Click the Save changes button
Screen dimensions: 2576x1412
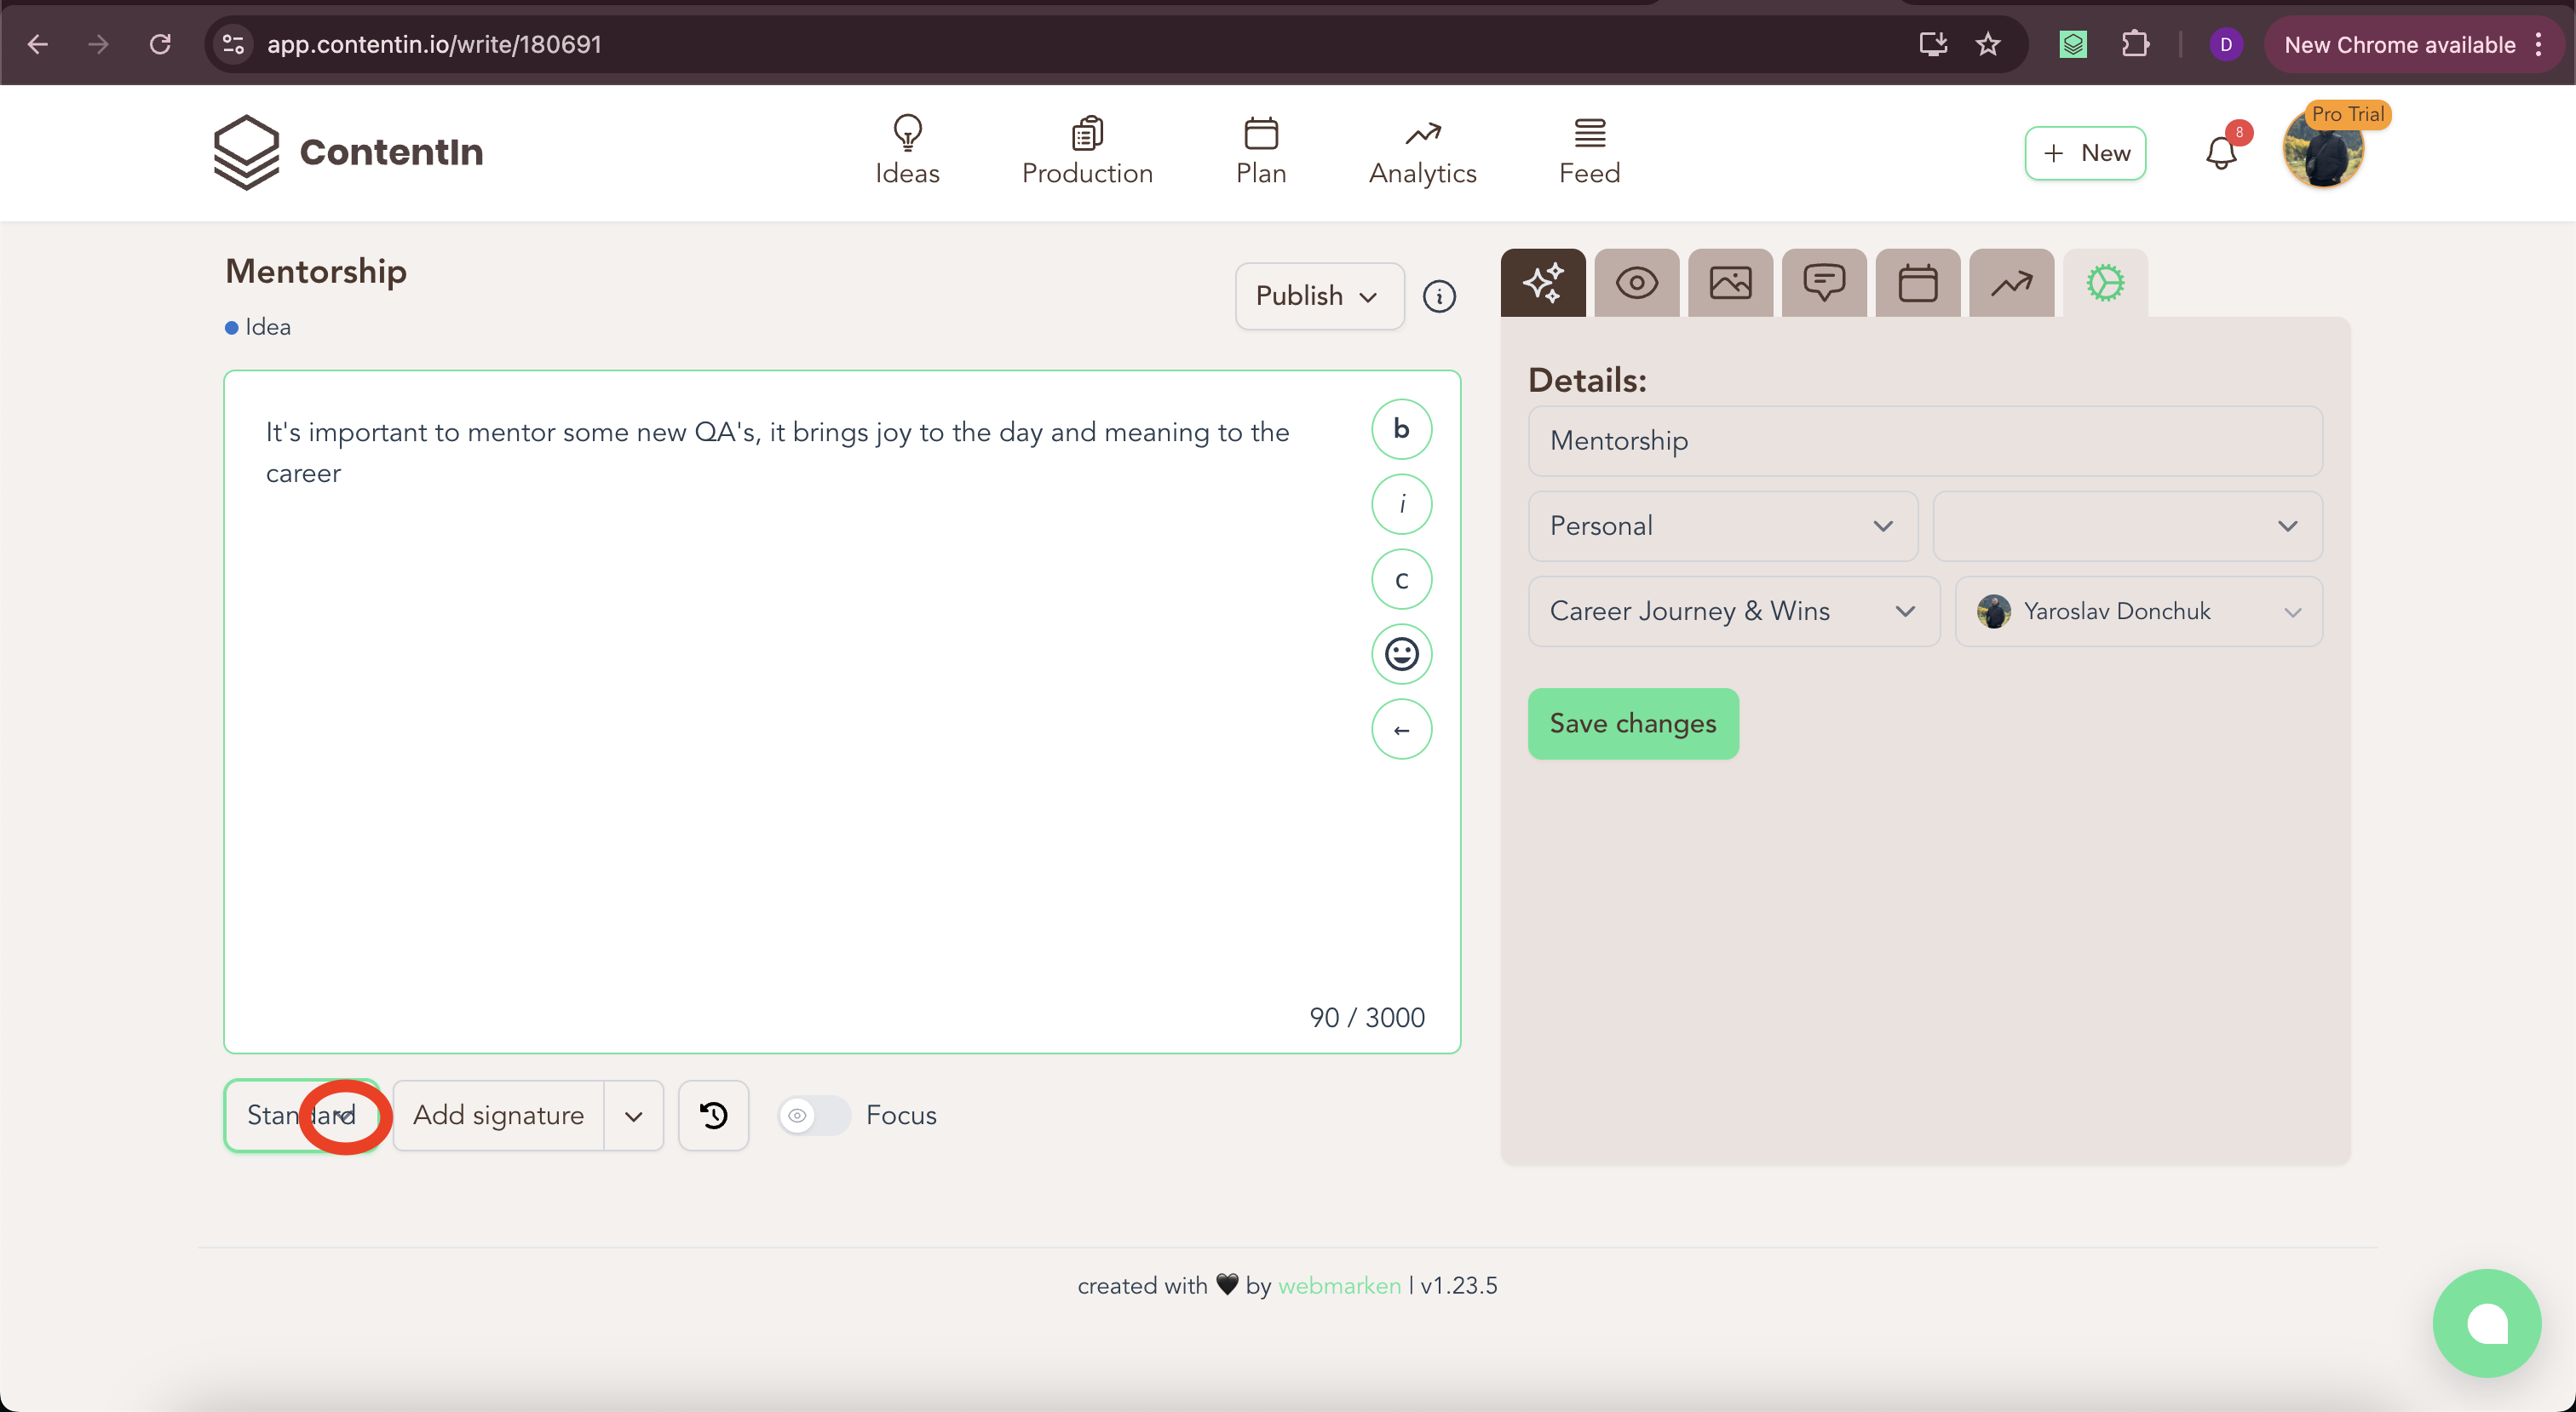coord(1633,723)
